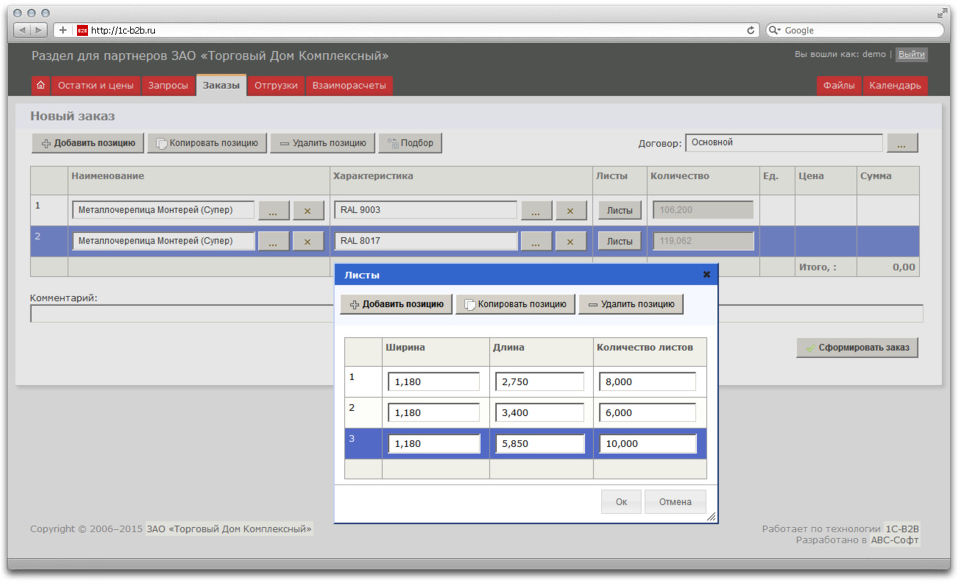Viewport: 960px width, 584px height.
Task: Grab the dialog resize handle corner
Action: click(x=711, y=517)
